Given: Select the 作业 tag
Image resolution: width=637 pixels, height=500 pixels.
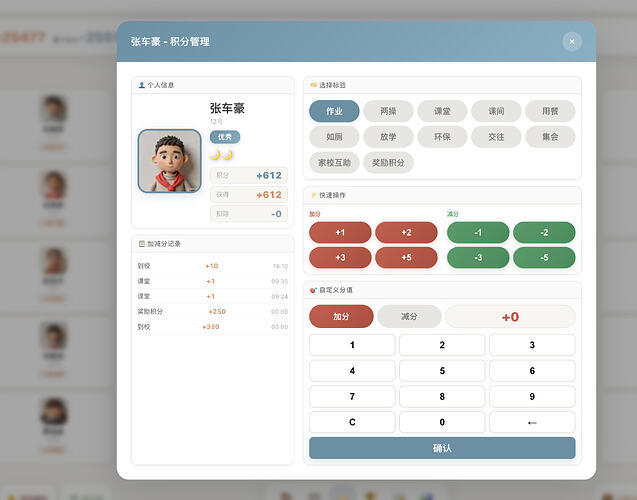Looking at the screenshot, I should point(334,111).
